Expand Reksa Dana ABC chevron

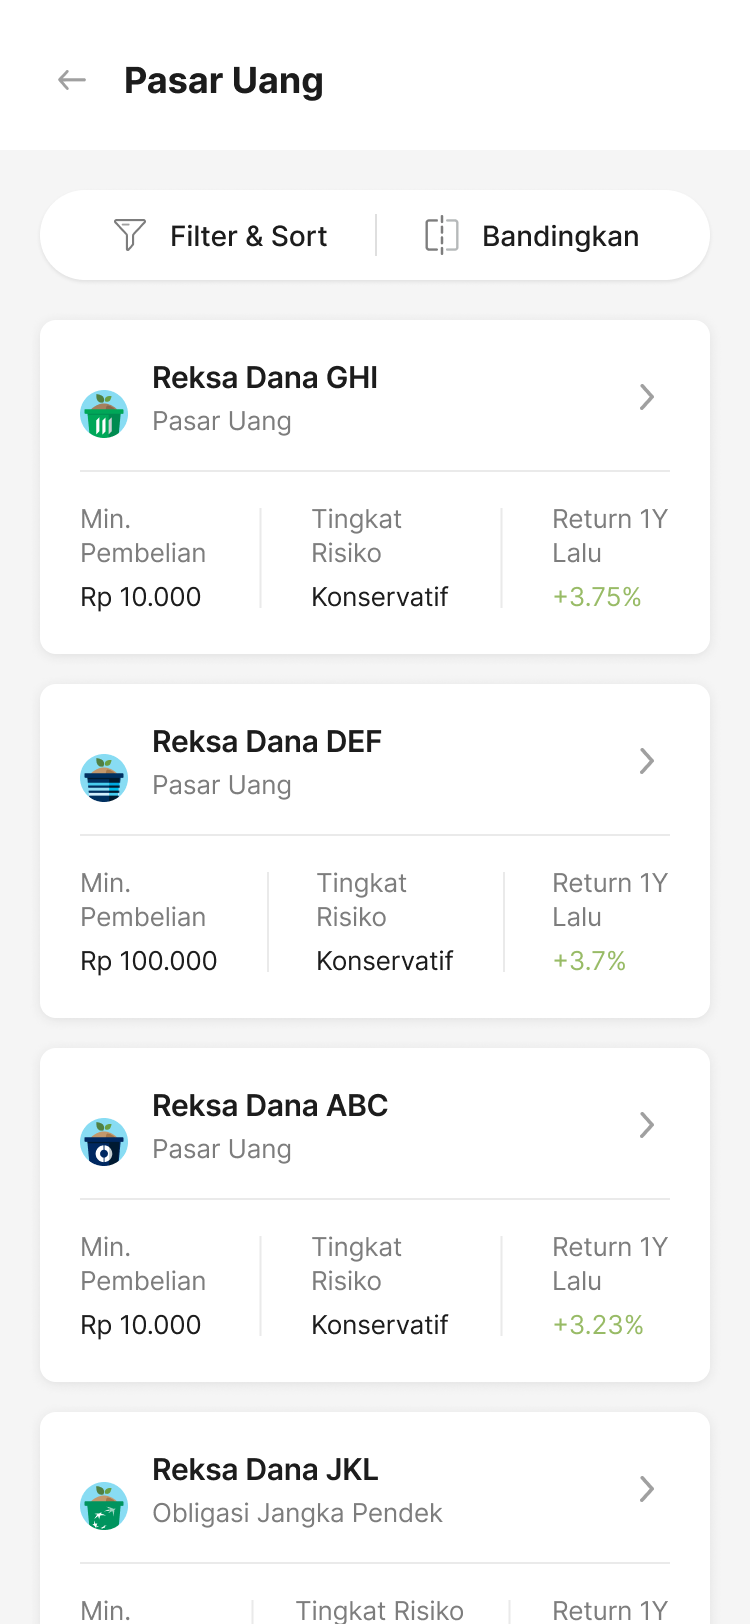tap(647, 1125)
